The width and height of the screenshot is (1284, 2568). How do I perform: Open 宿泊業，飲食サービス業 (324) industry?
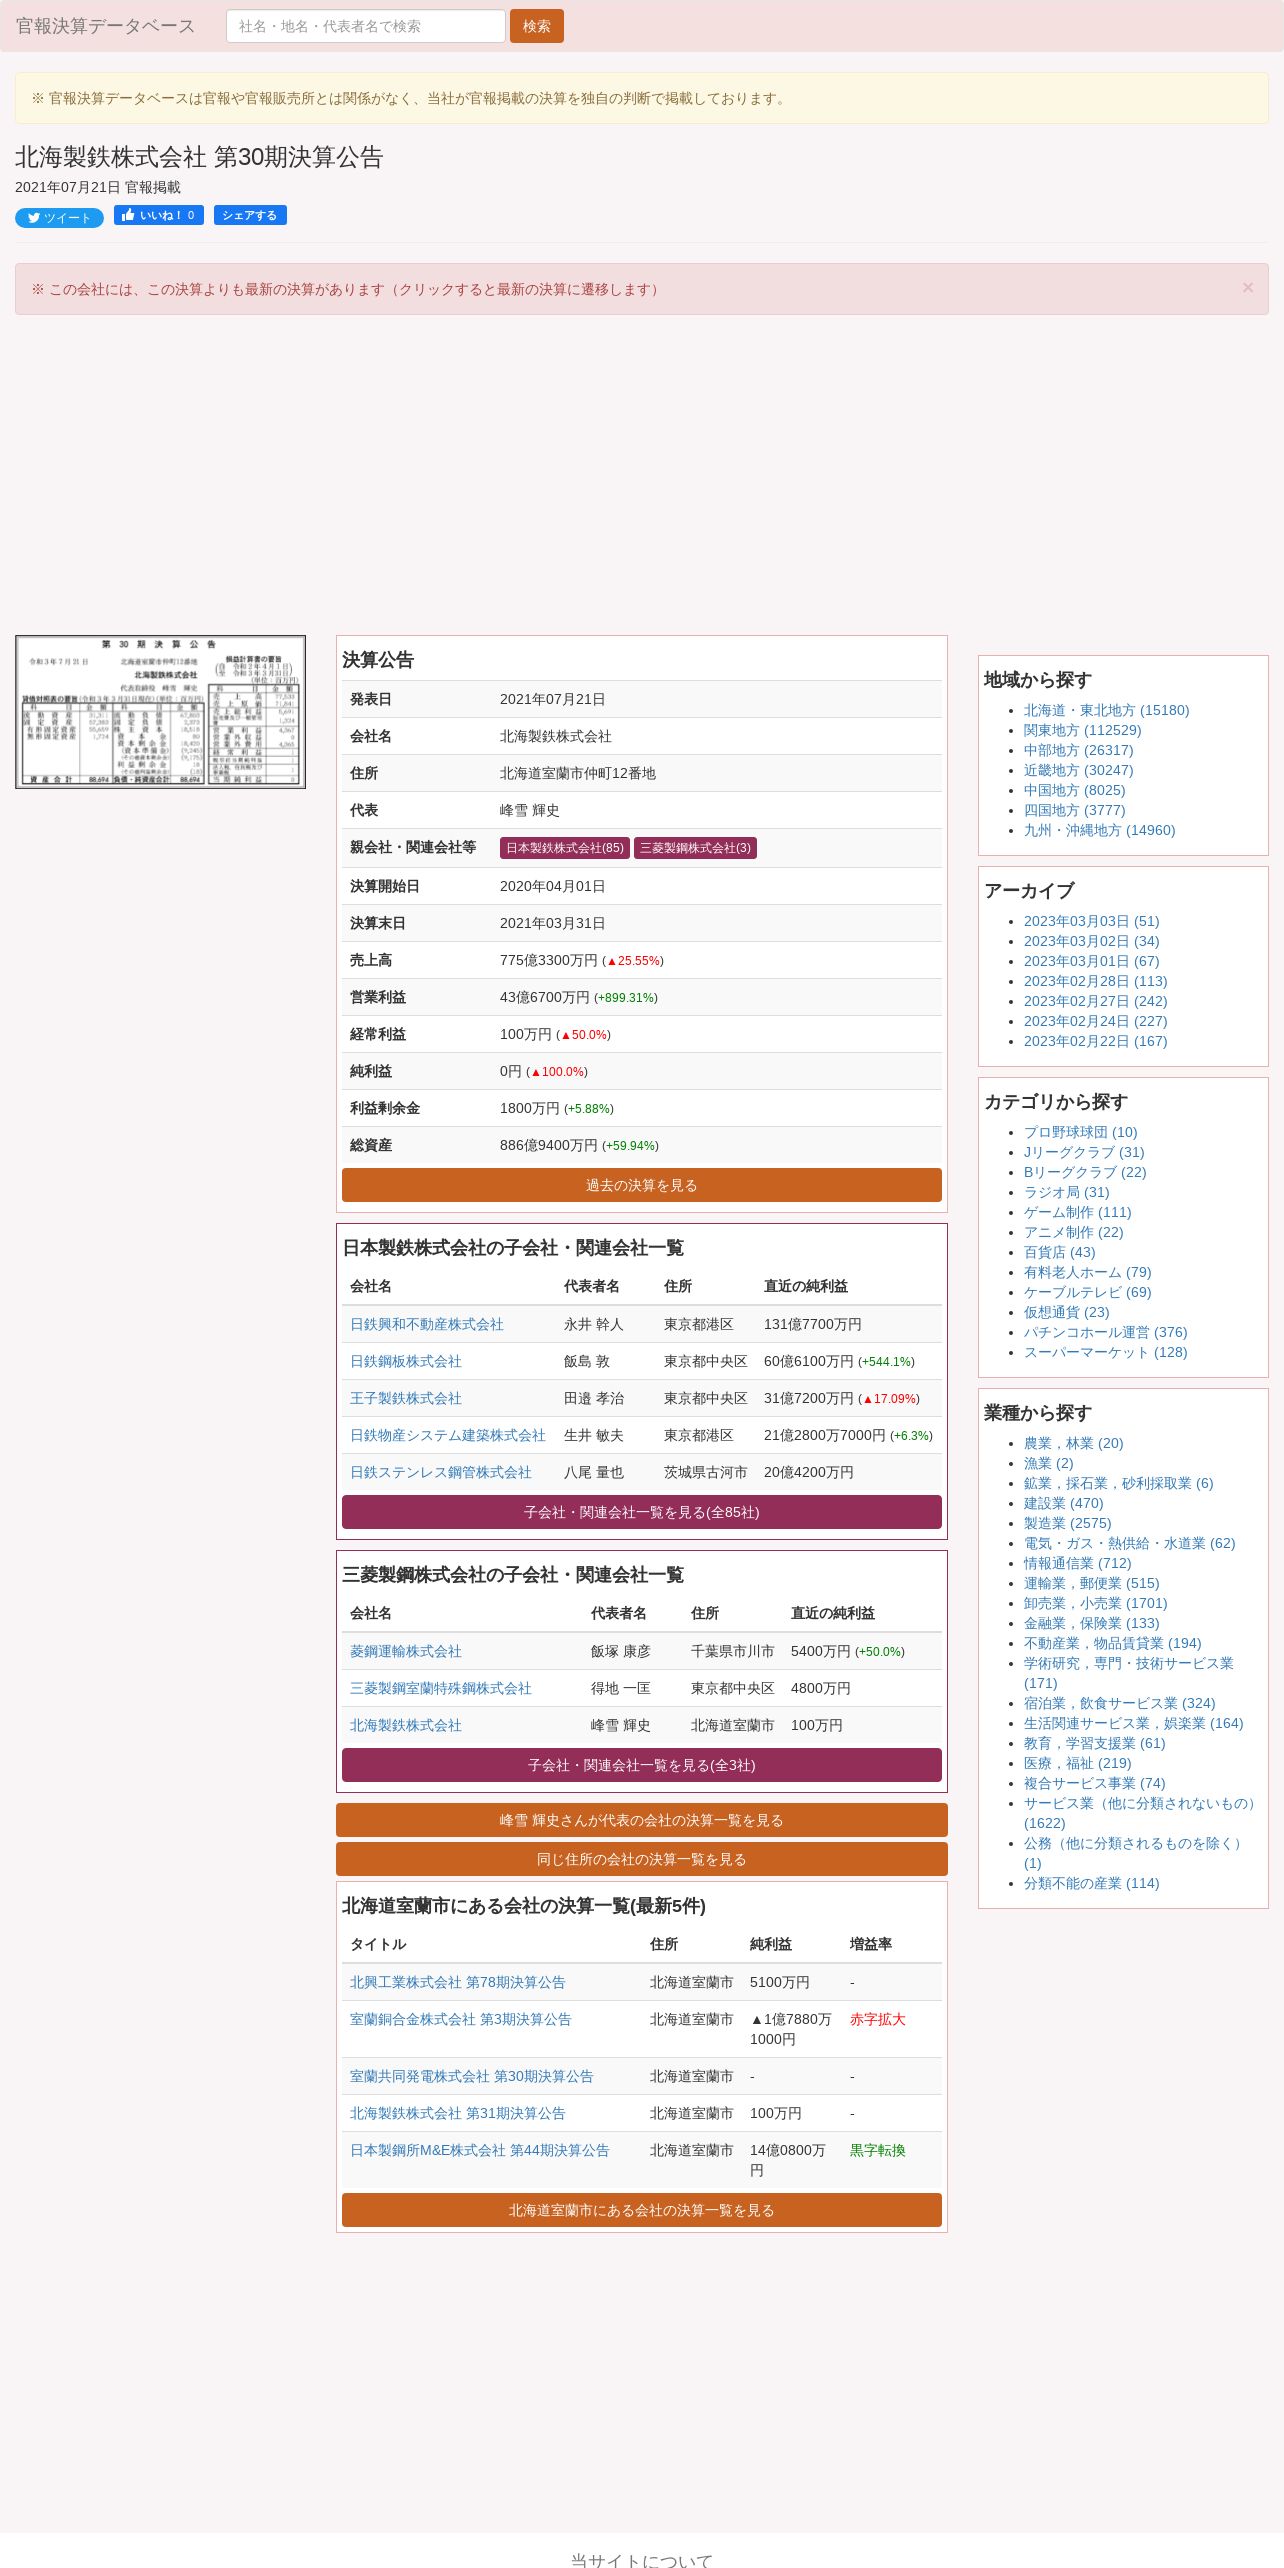[x=1120, y=1703]
